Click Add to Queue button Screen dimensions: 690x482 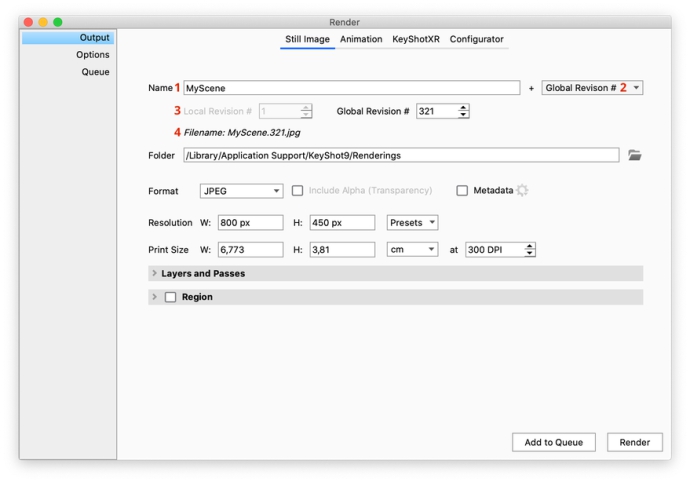pos(554,442)
